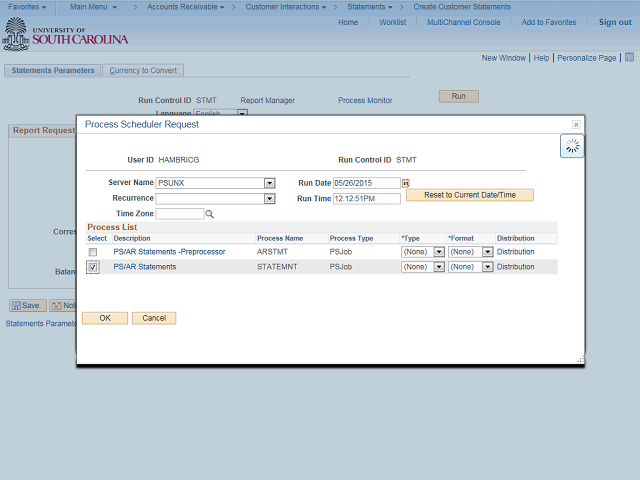Screen dimensions: 640x480
Task: Go to Home link
Action: 348,22
